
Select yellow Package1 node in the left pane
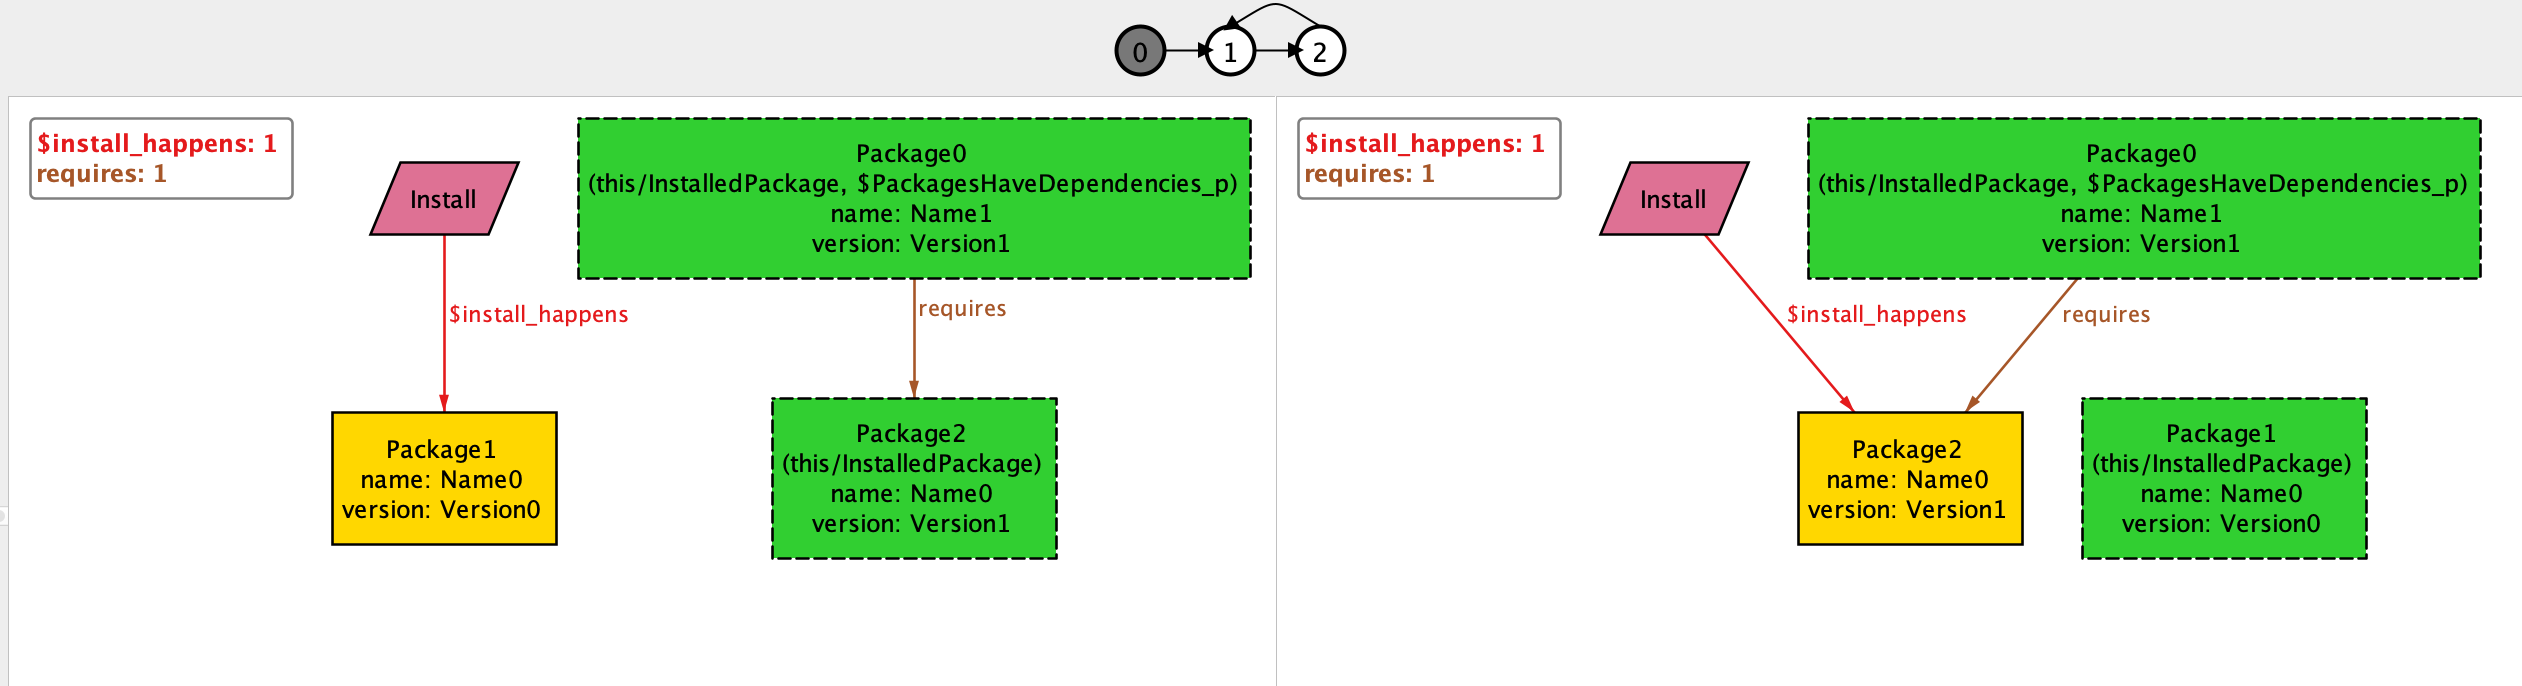[x=444, y=479]
